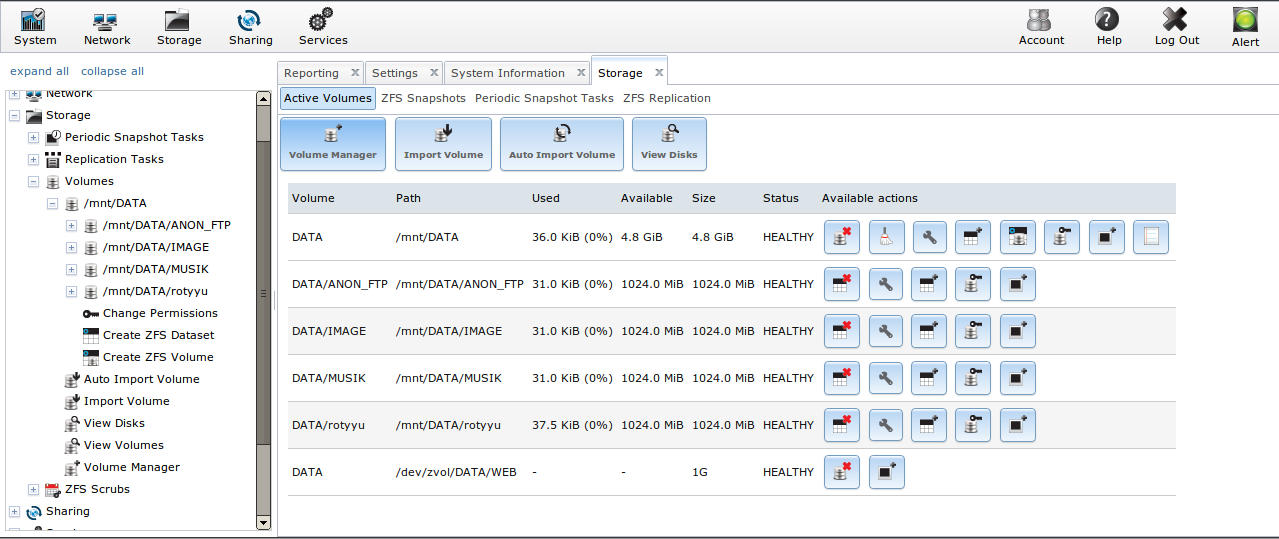Create snapshot icon in /dev/zvol/DATA/WEB row
This screenshot has width=1279, height=539.
886,472
